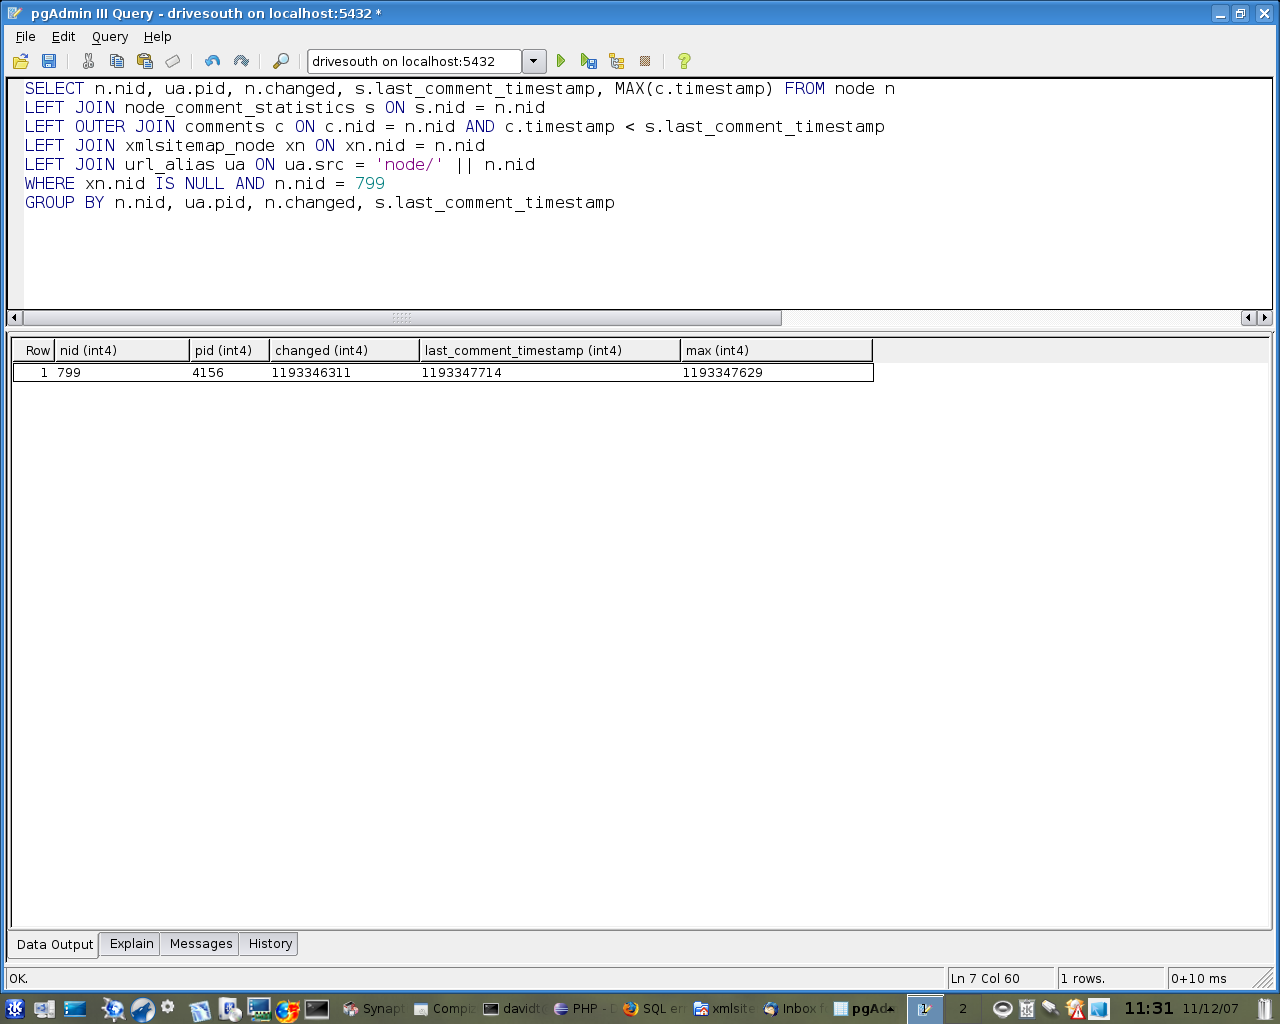Select row 1 via the Row number cell
Screen dimensions: 1280x1024
34,372
